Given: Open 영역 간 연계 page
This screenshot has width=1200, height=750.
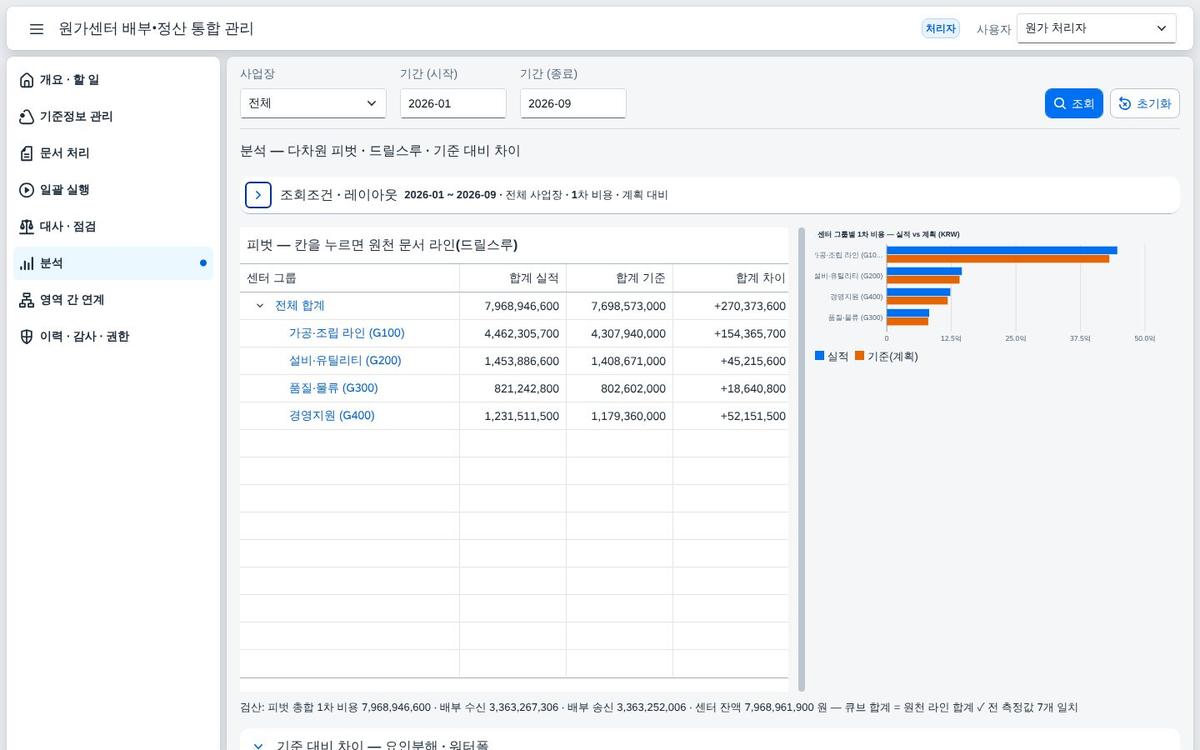Looking at the screenshot, I should pyautogui.click(x=113, y=300).
